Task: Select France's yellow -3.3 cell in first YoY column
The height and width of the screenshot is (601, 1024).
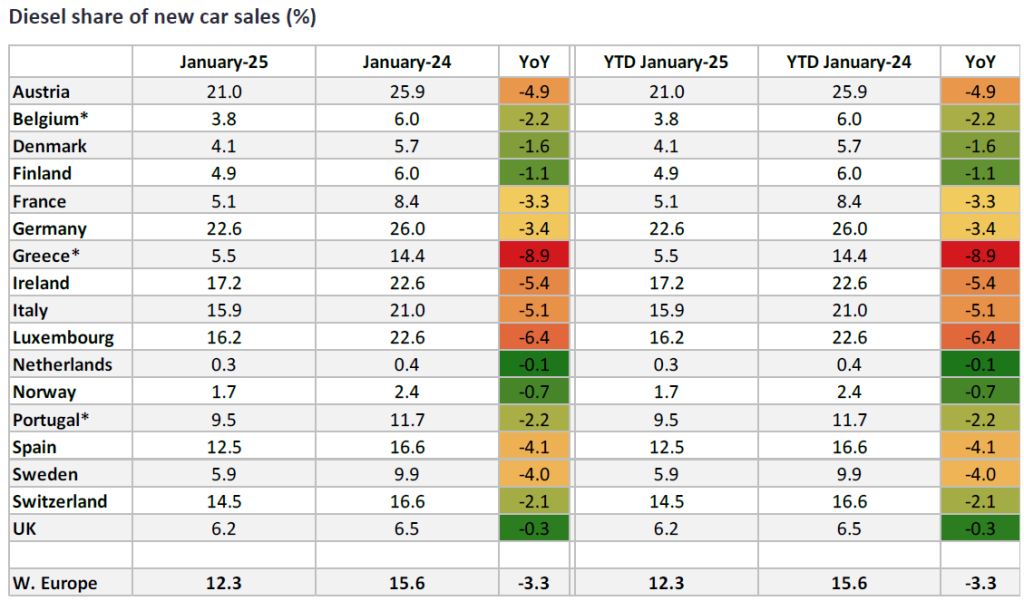Action: coord(534,201)
